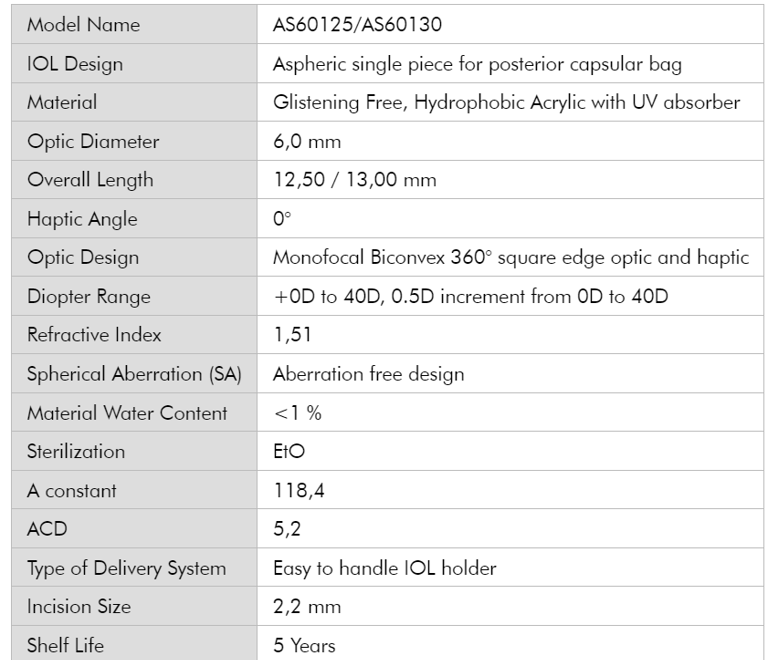Click the Diopter Range label
Viewport: 768px width, 660px height.
[x=89, y=296]
